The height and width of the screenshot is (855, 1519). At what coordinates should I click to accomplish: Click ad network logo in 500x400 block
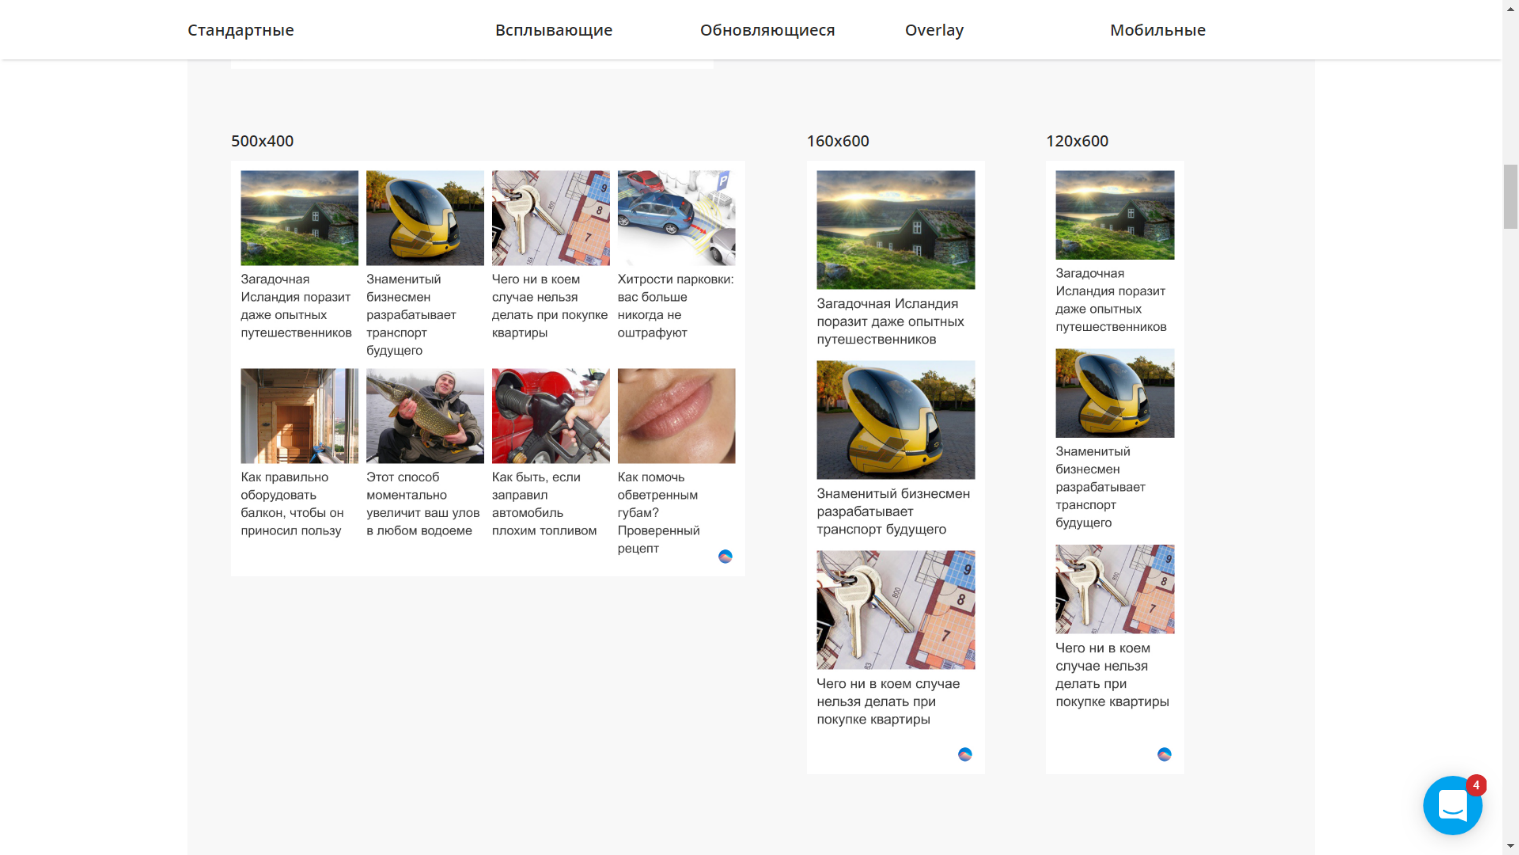[725, 556]
